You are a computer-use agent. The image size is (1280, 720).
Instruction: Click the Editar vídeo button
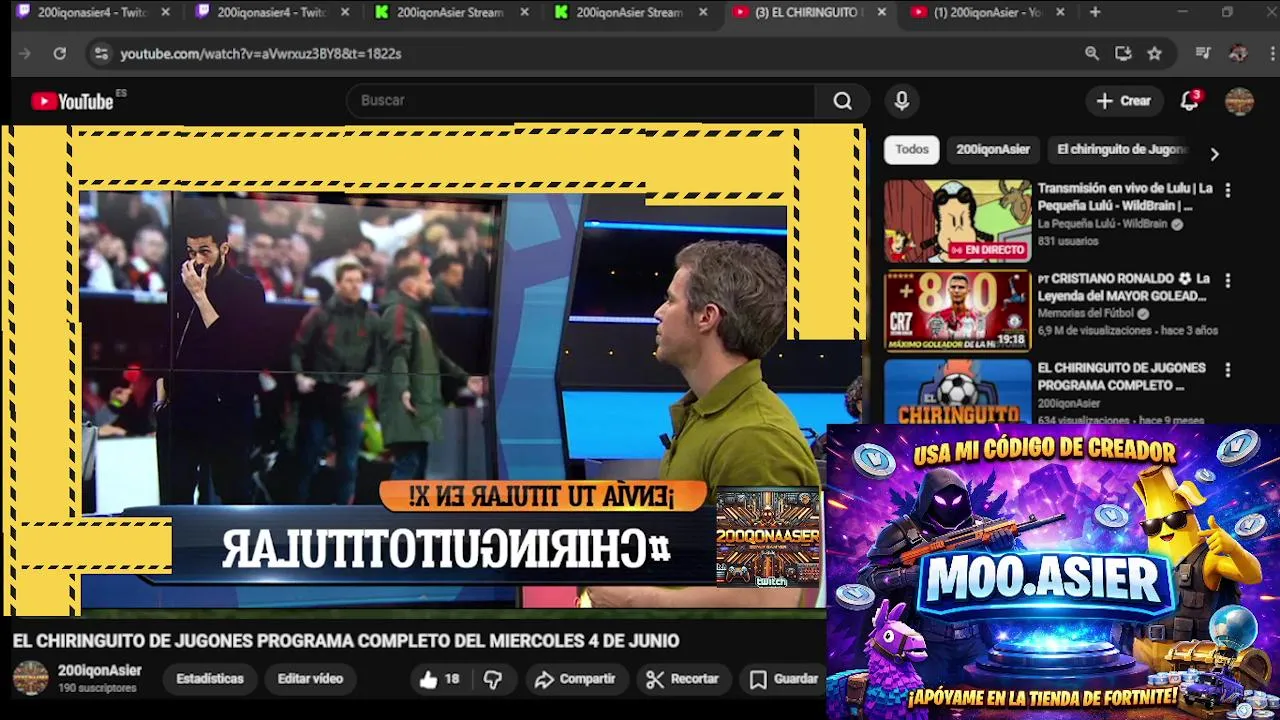[x=310, y=679]
